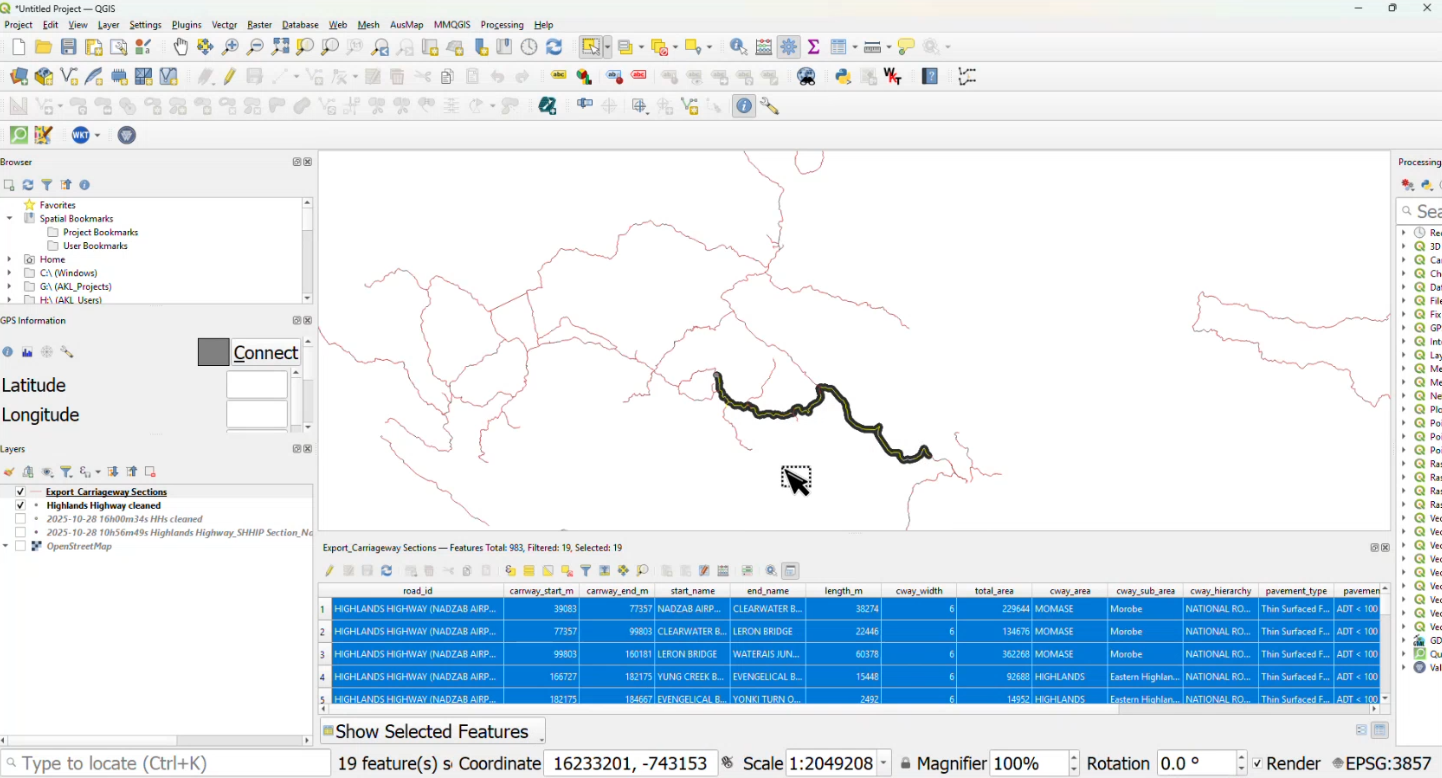
Task: Expand the Home folder in Browser
Action: pos(9,259)
